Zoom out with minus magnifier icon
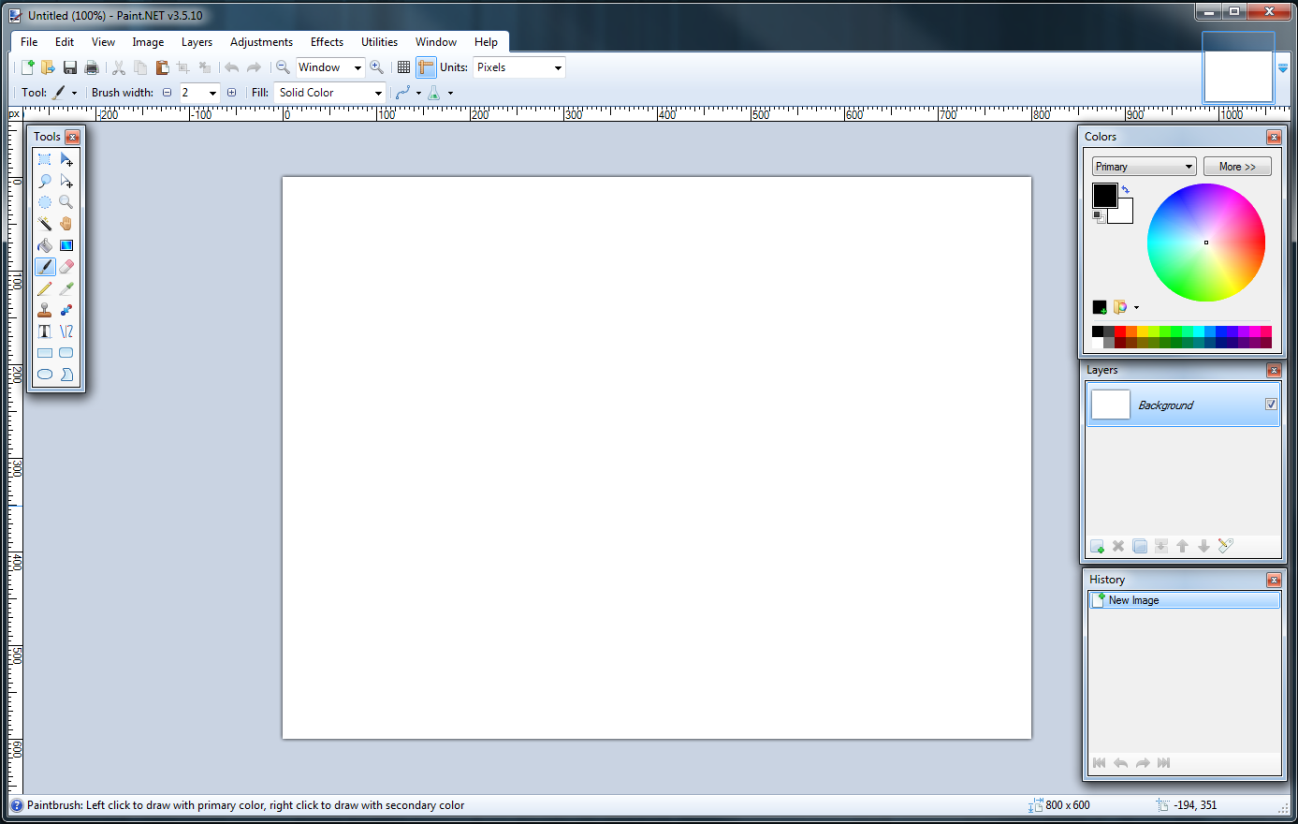Screen dimensions: 1298x824 tap(283, 67)
